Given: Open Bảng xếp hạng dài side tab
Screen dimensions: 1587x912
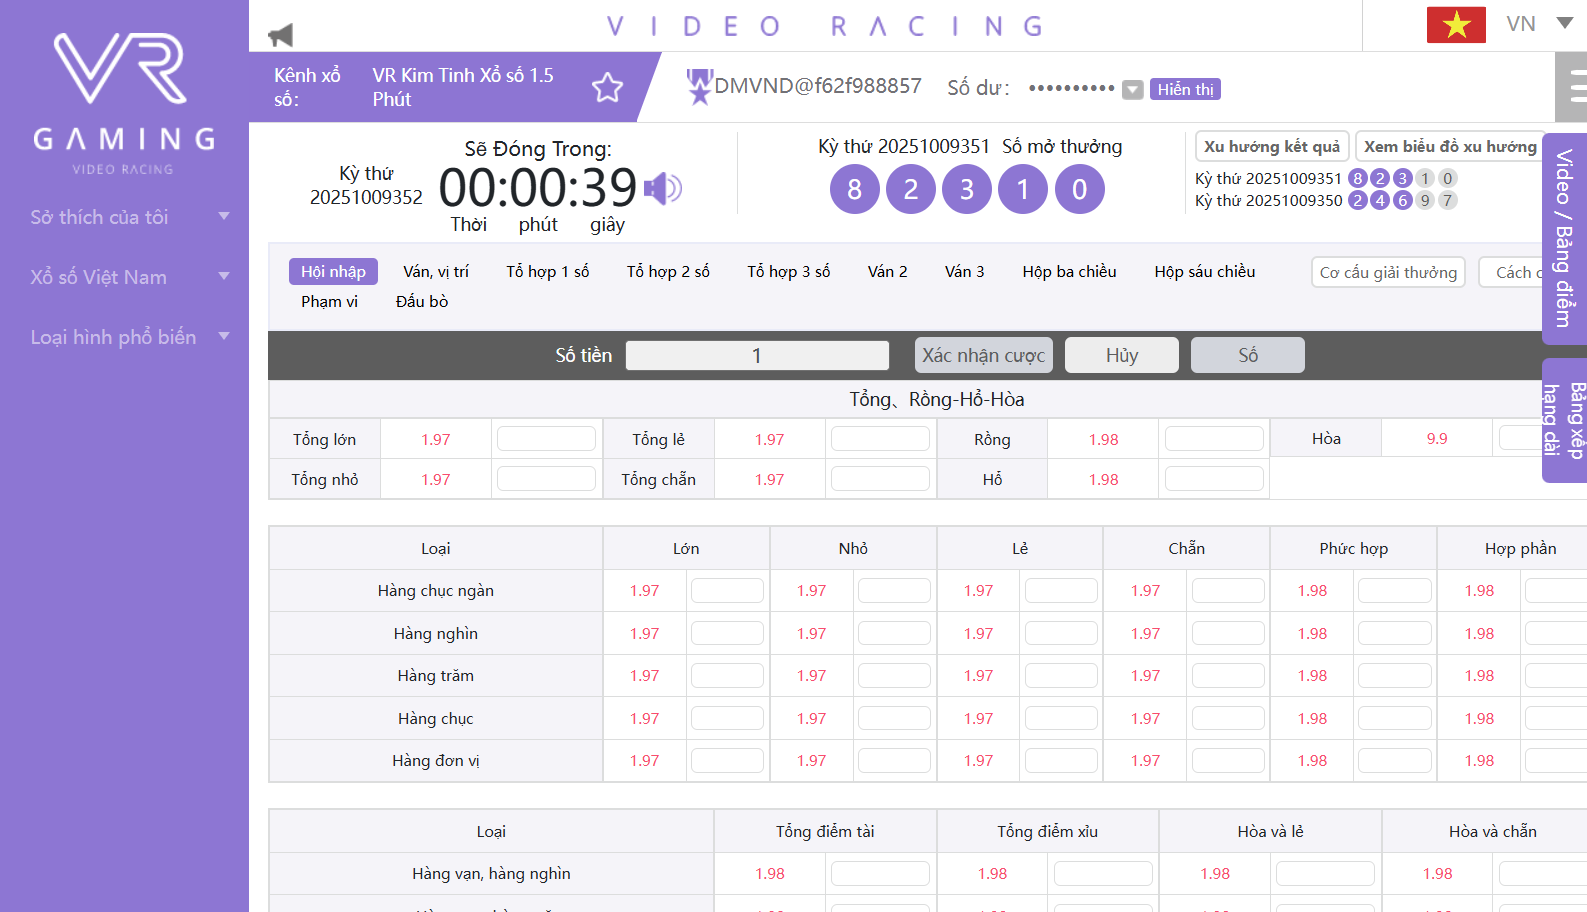Looking at the screenshot, I should point(1564,420).
